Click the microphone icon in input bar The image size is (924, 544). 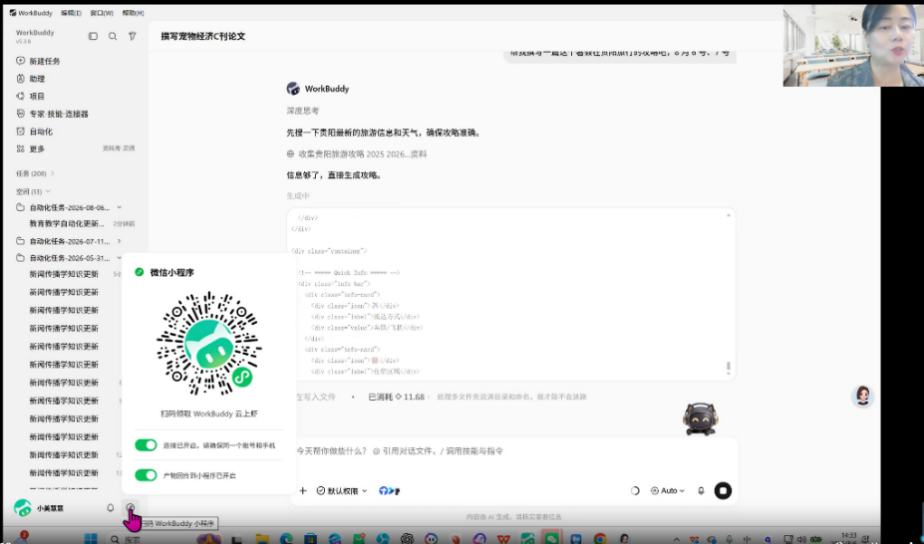[x=701, y=490]
